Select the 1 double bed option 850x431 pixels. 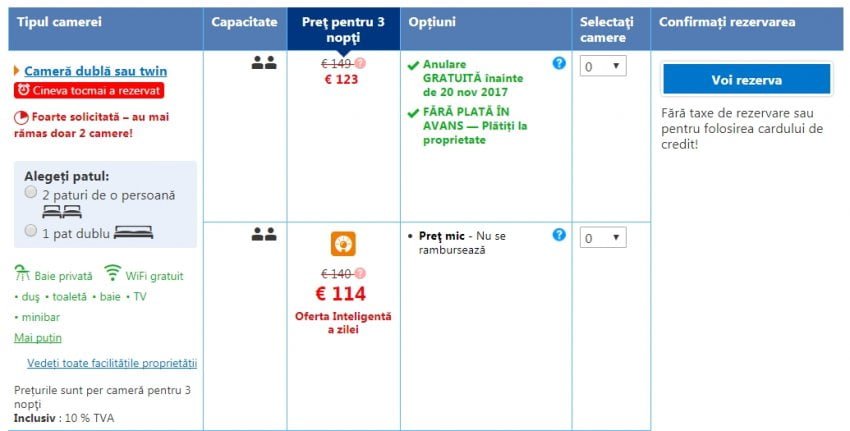pos(31,230)
